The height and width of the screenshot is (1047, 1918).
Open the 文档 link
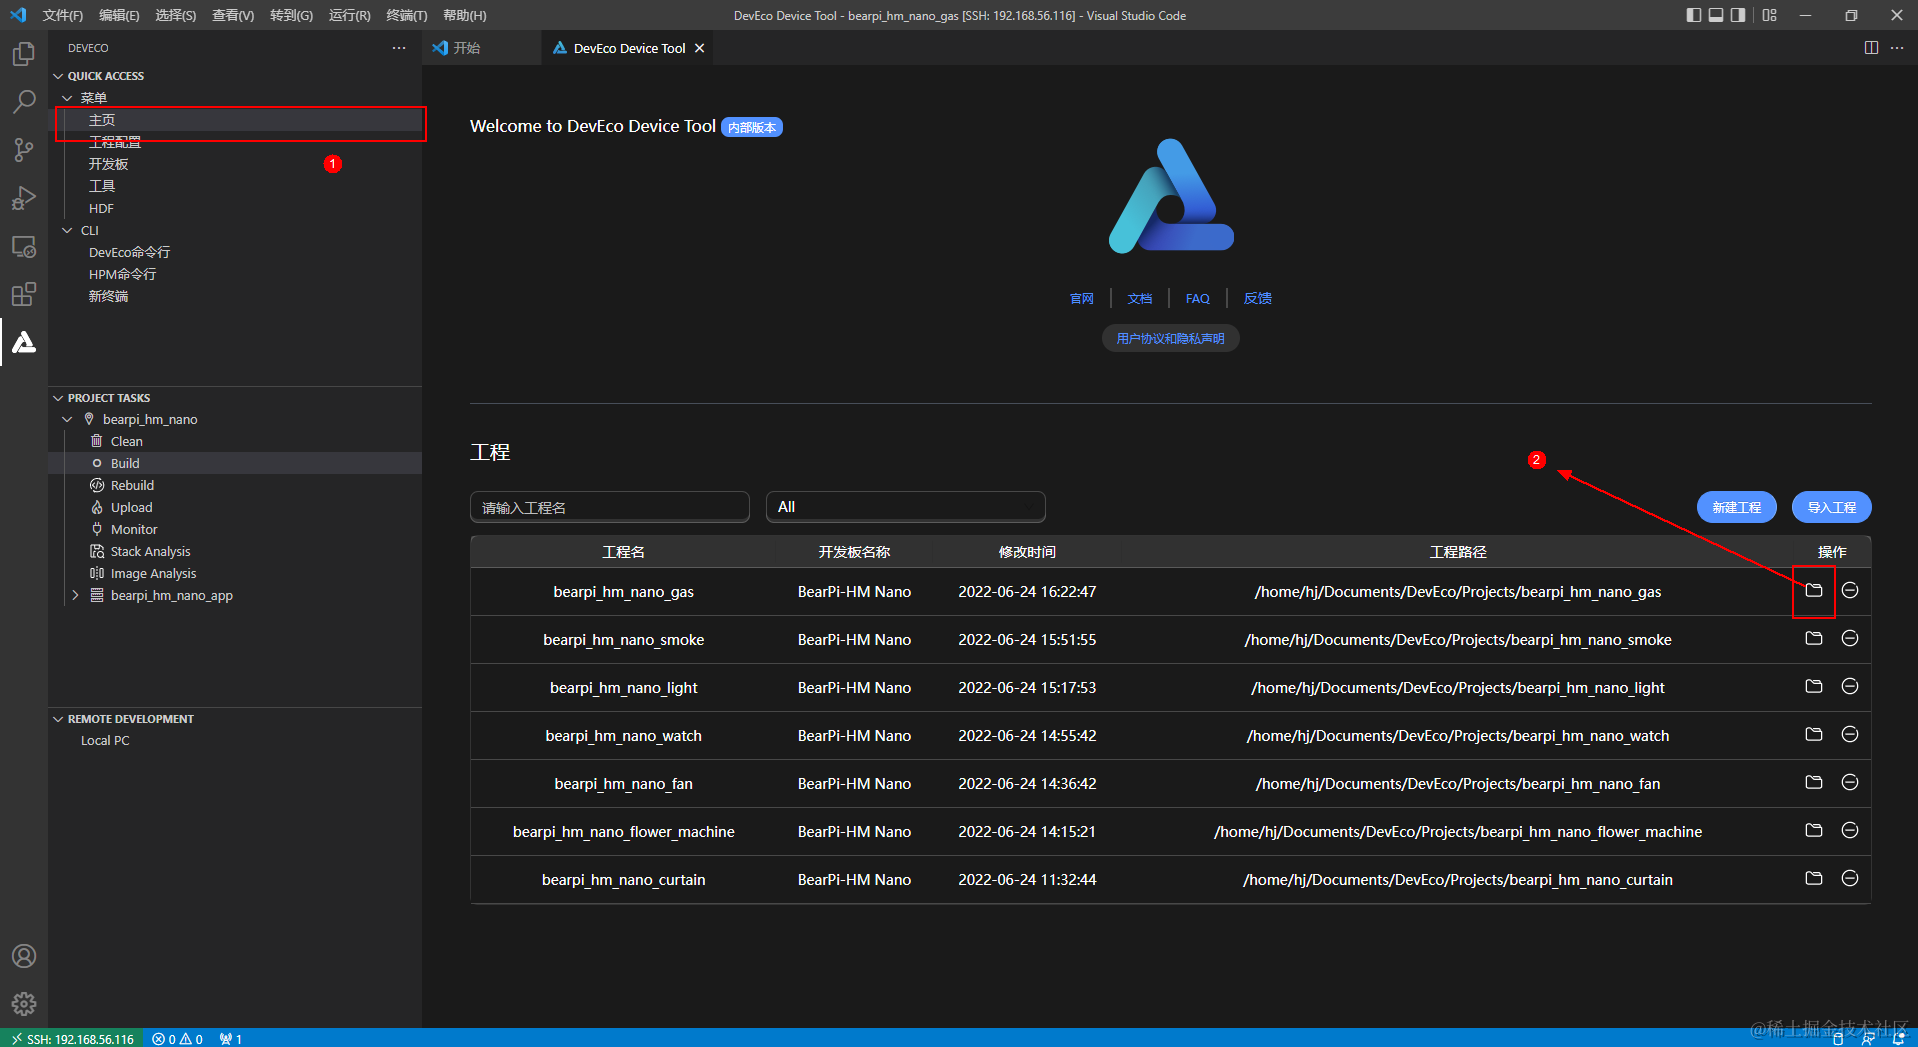pos(1140,298)
